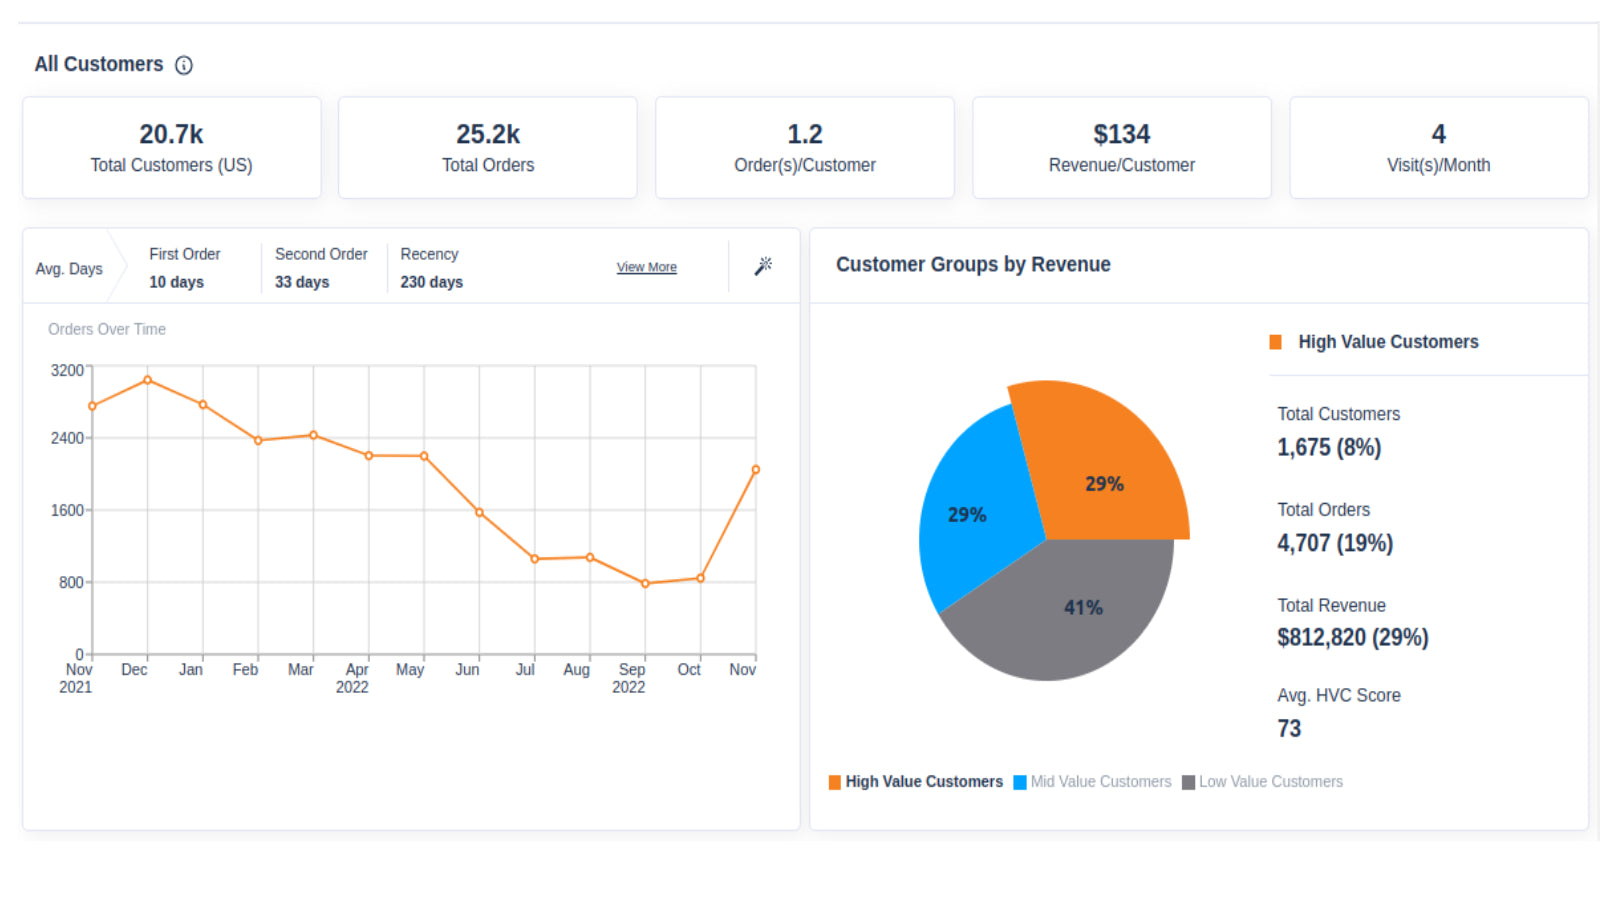This screenshot has height=900, width=1600.
Task: Click the blue 29% pie slice
Action: (x=968, y=515)
